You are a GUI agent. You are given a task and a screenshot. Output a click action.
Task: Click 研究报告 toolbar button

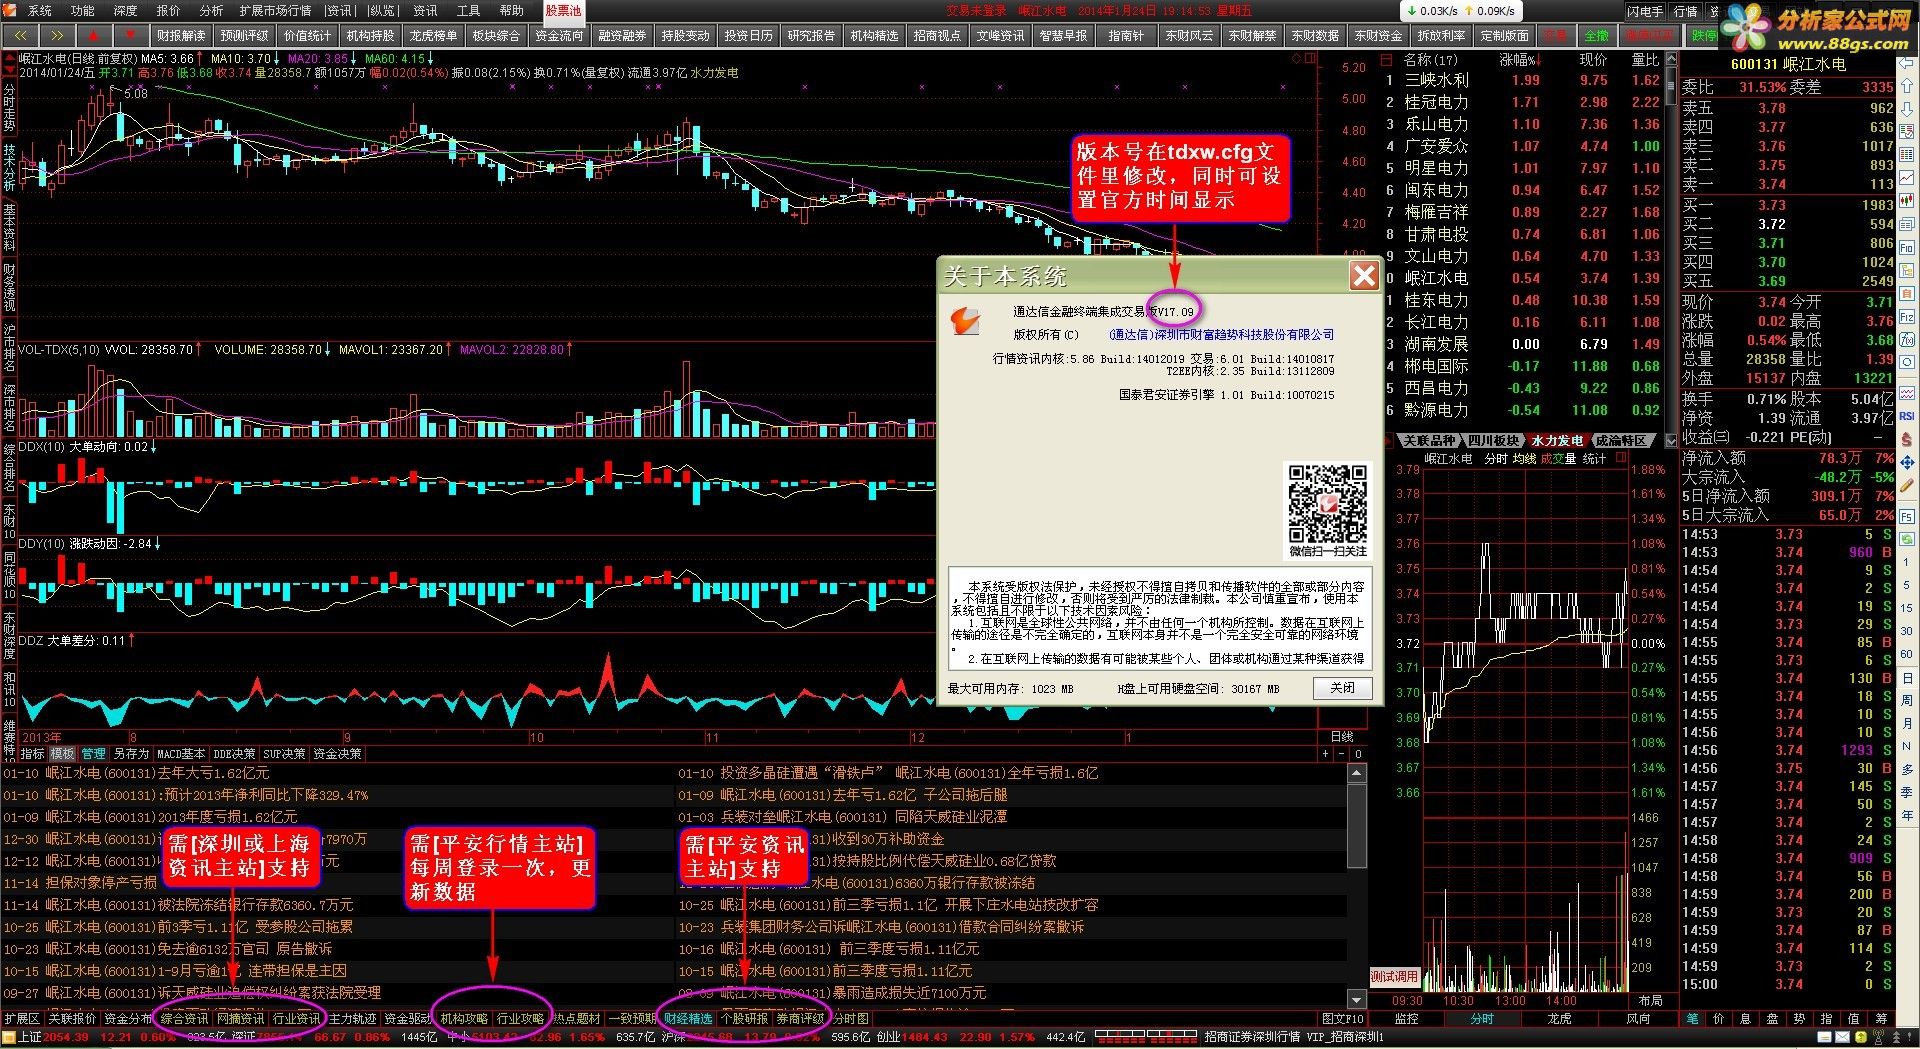click(811, 35)
